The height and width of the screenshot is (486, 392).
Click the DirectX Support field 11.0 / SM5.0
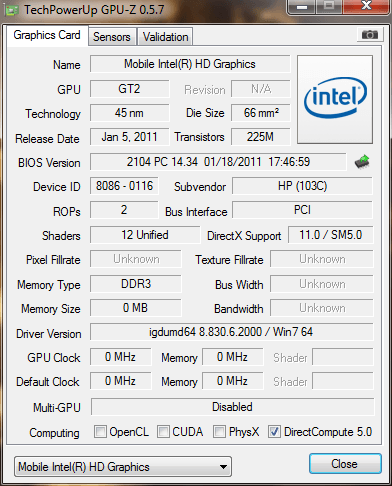[330, 235]
